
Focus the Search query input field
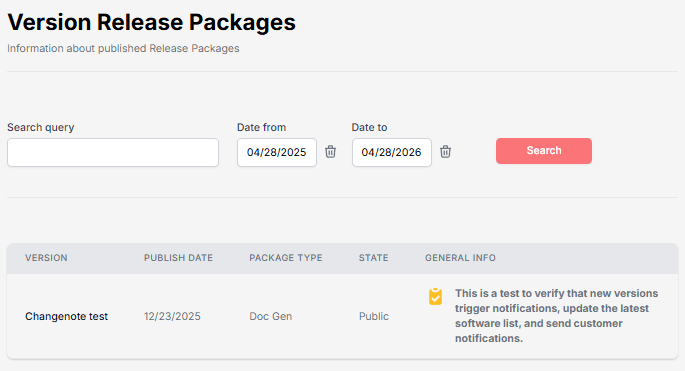point(113,153)
